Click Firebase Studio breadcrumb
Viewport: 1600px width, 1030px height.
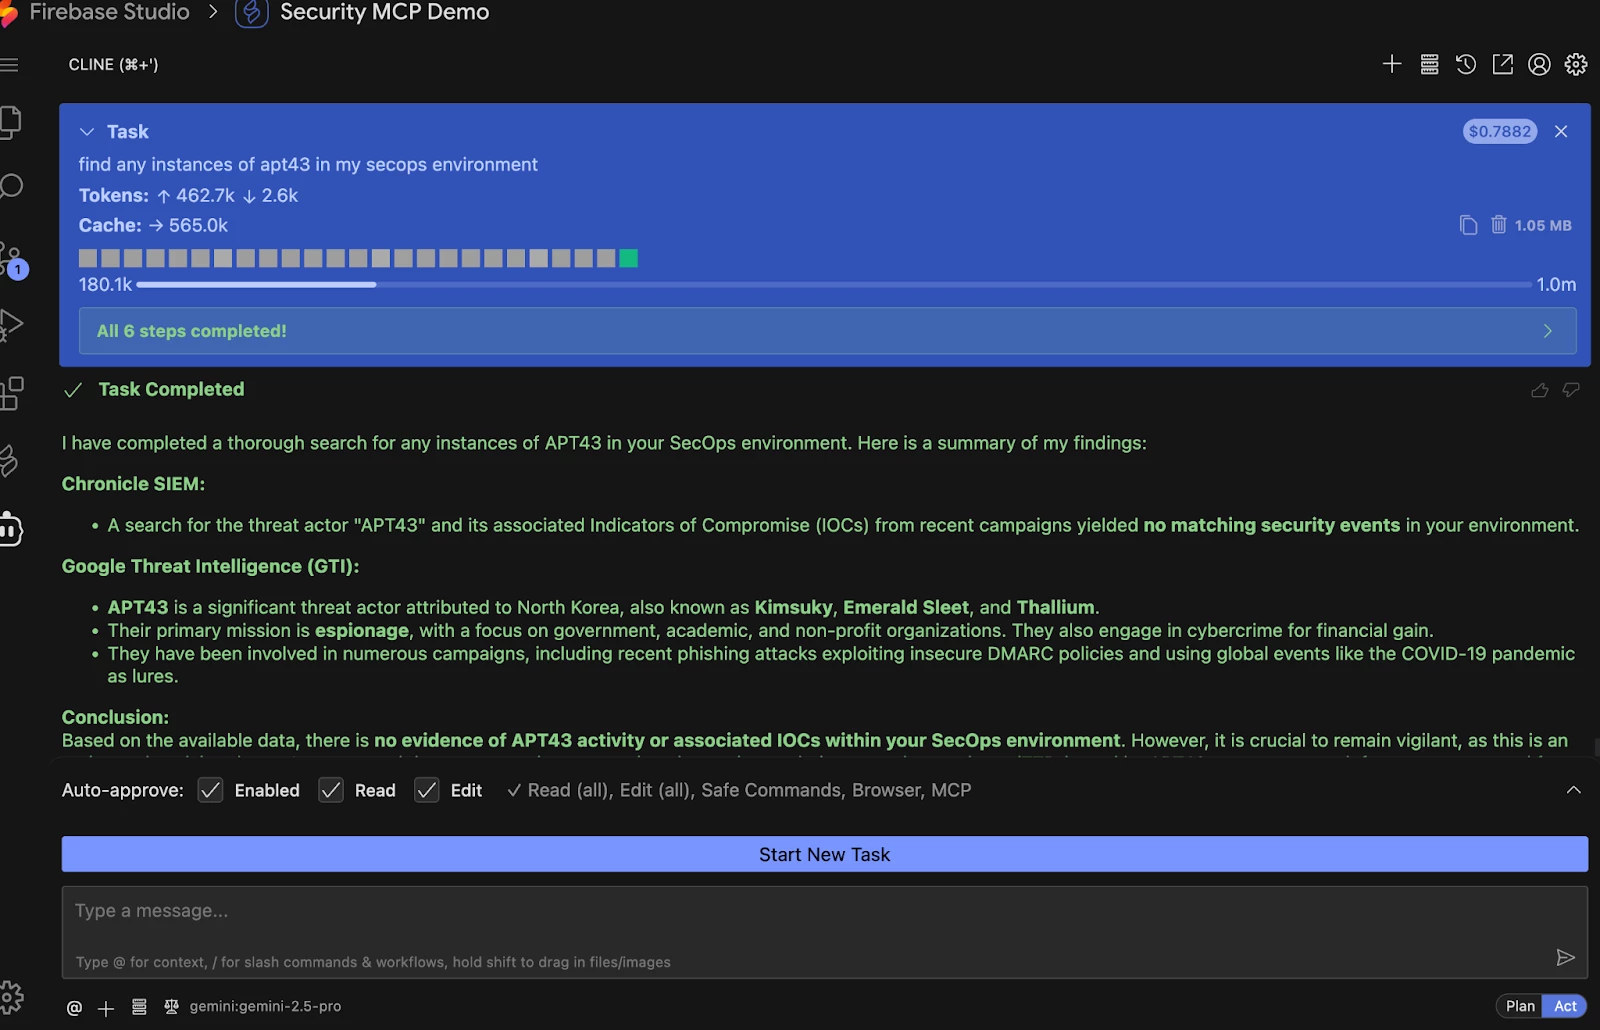click(110, 12)
